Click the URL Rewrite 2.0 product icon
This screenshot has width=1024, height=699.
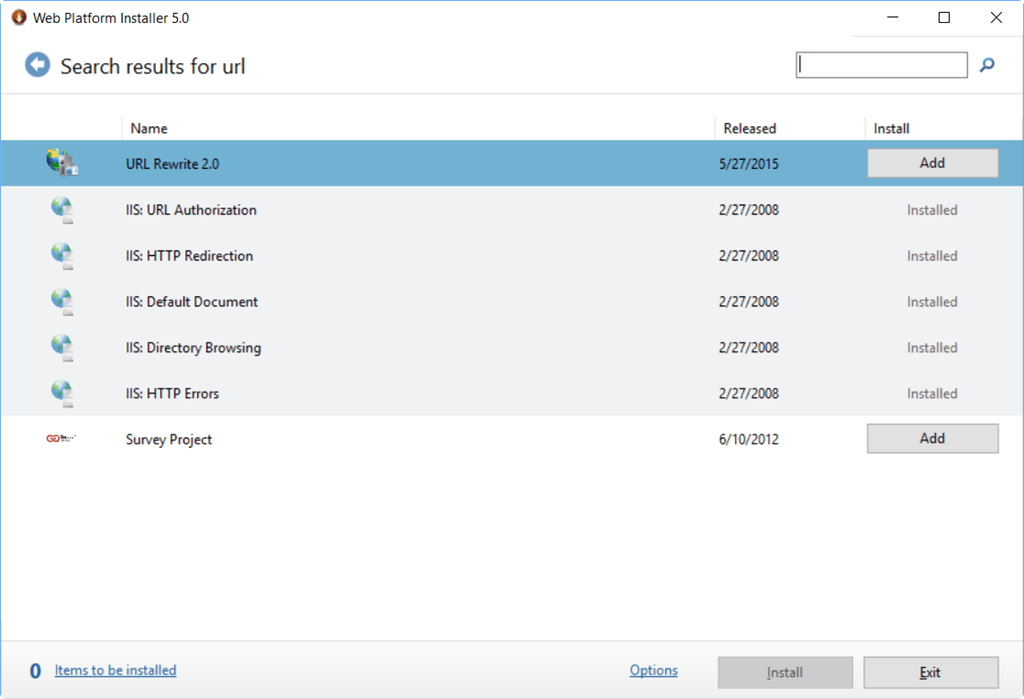[x=62, y=163]
